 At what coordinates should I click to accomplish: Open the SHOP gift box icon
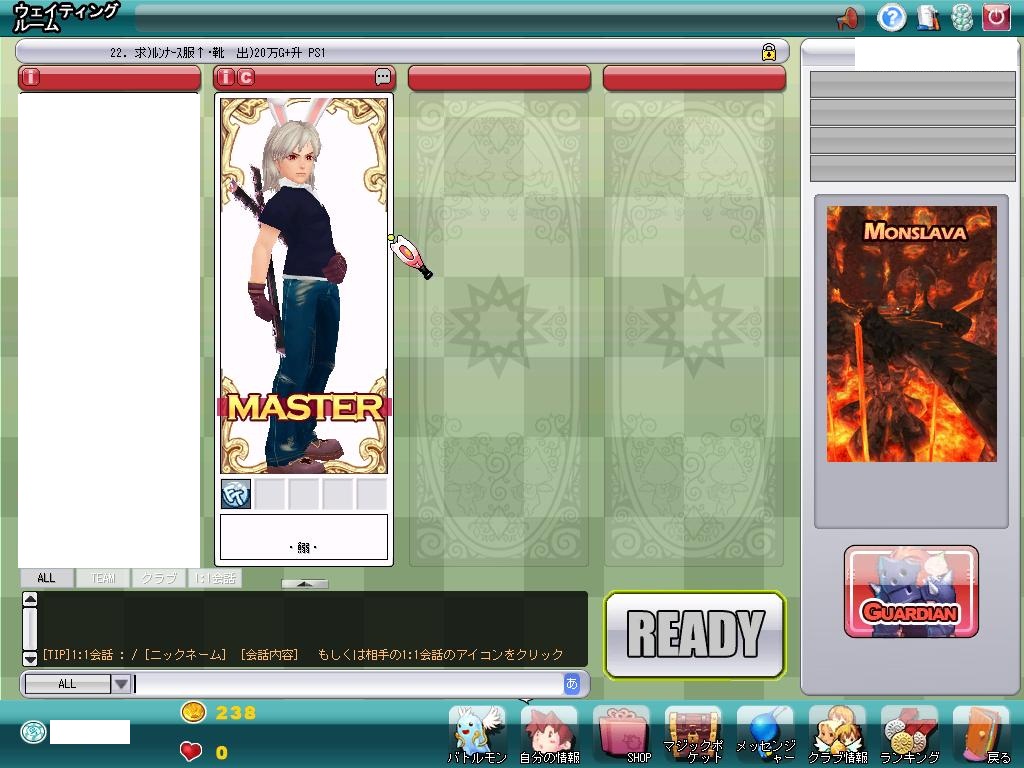621,734
